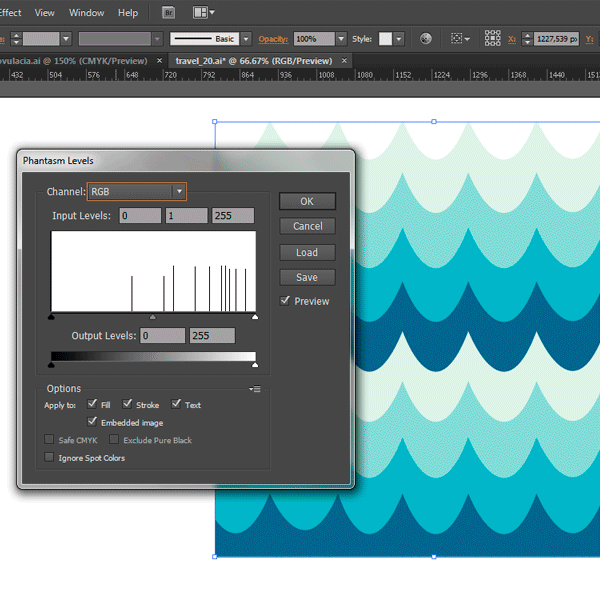
Task: Click the reference point grid icon
Action: point(492,38)
